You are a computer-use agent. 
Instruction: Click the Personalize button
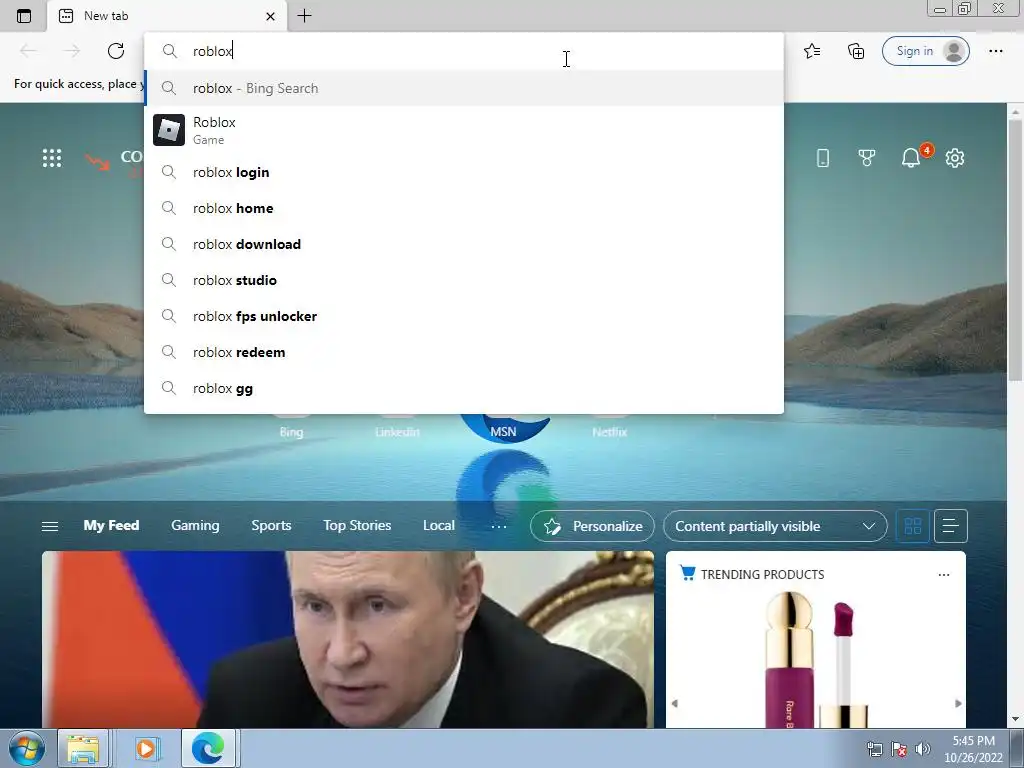(x=592, y=526)
